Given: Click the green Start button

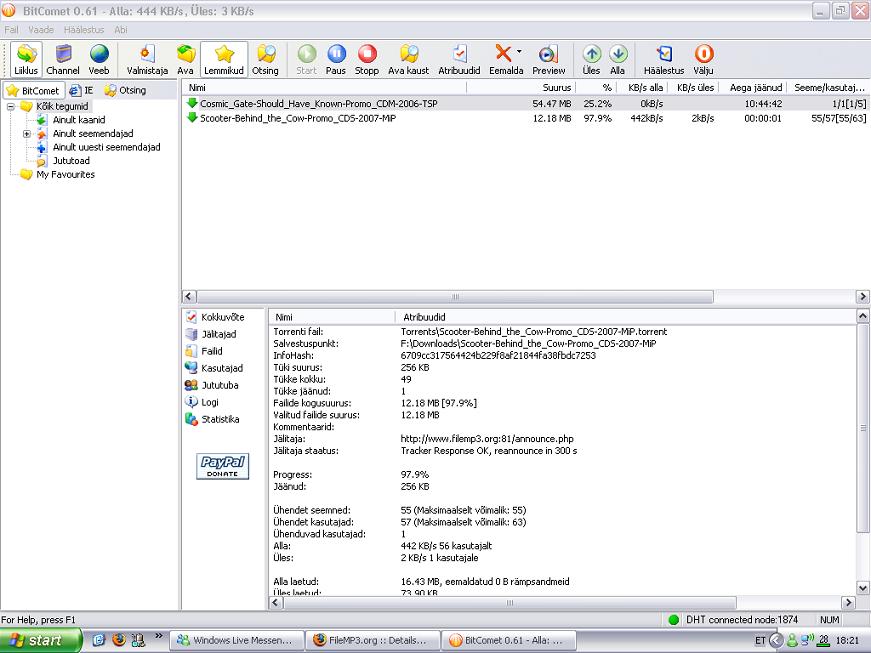Looking at the screenshot, I should point(307,59).
